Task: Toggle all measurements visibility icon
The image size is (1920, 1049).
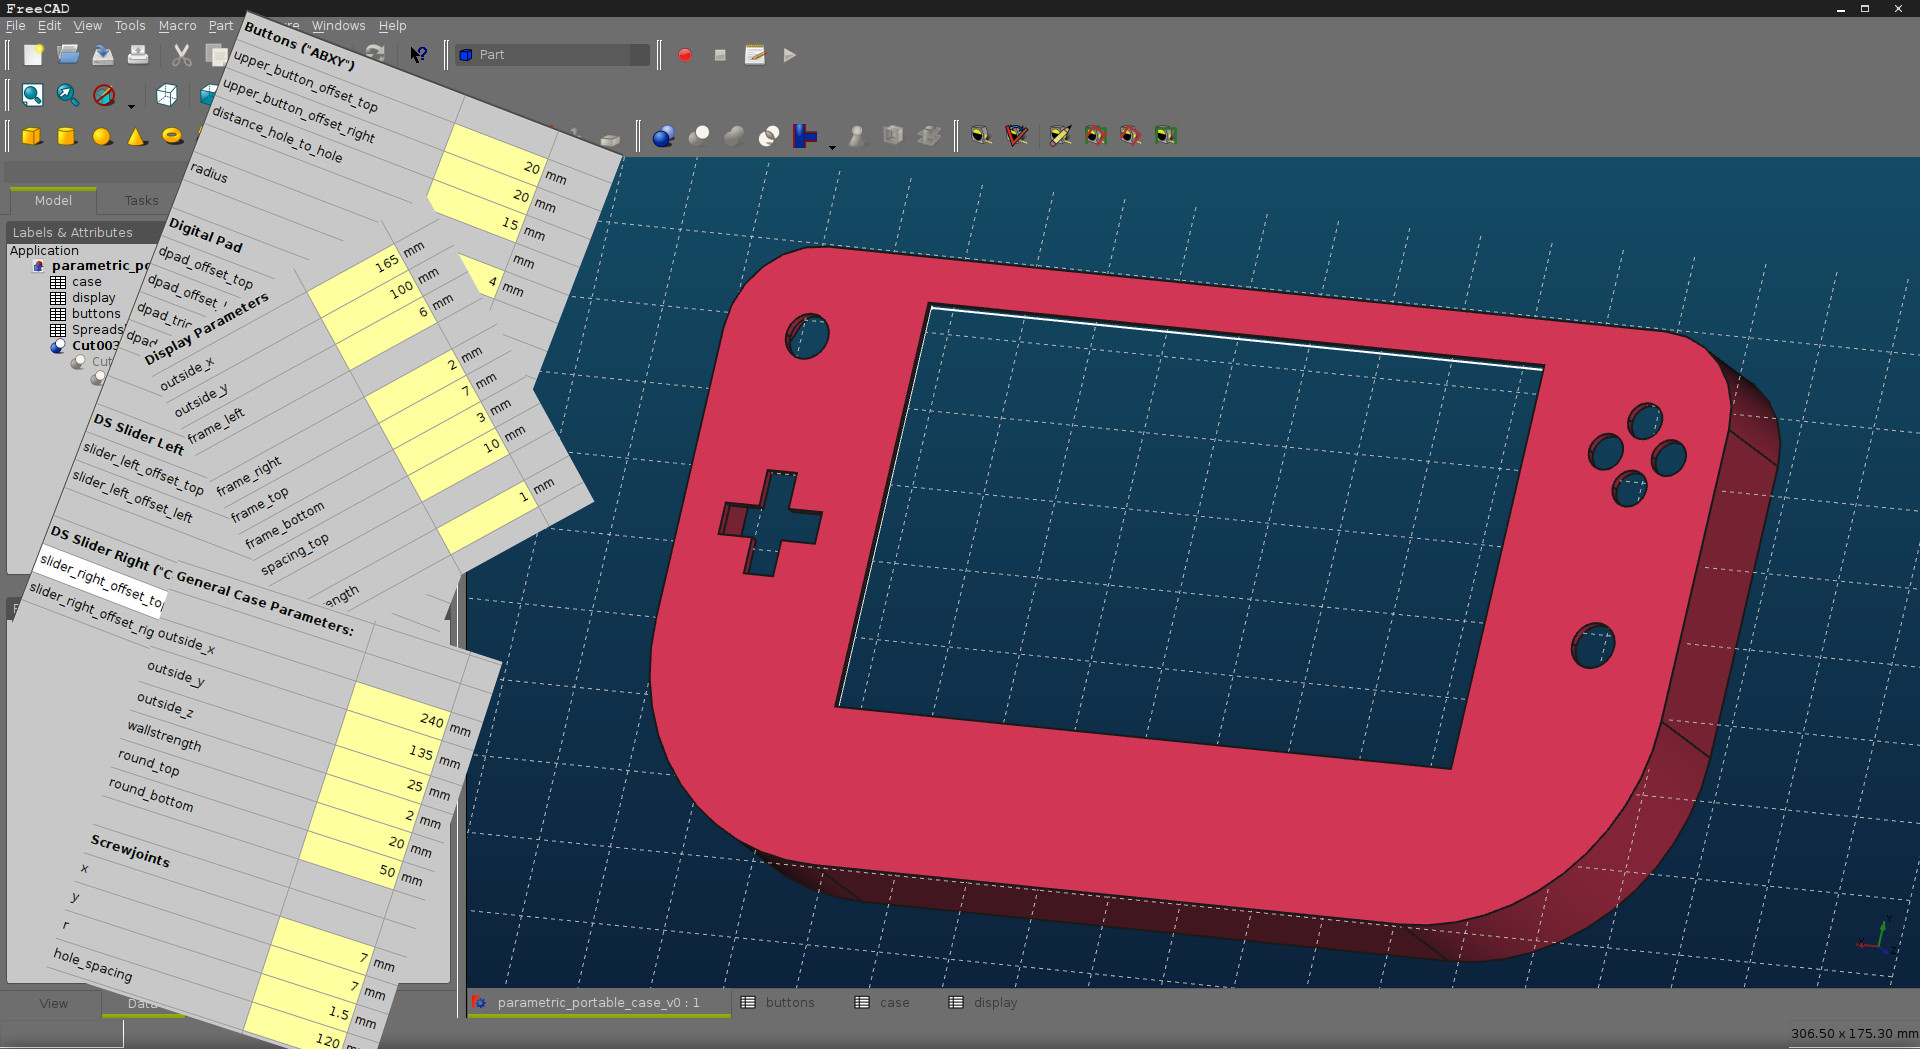Action: coord(1096,136)
